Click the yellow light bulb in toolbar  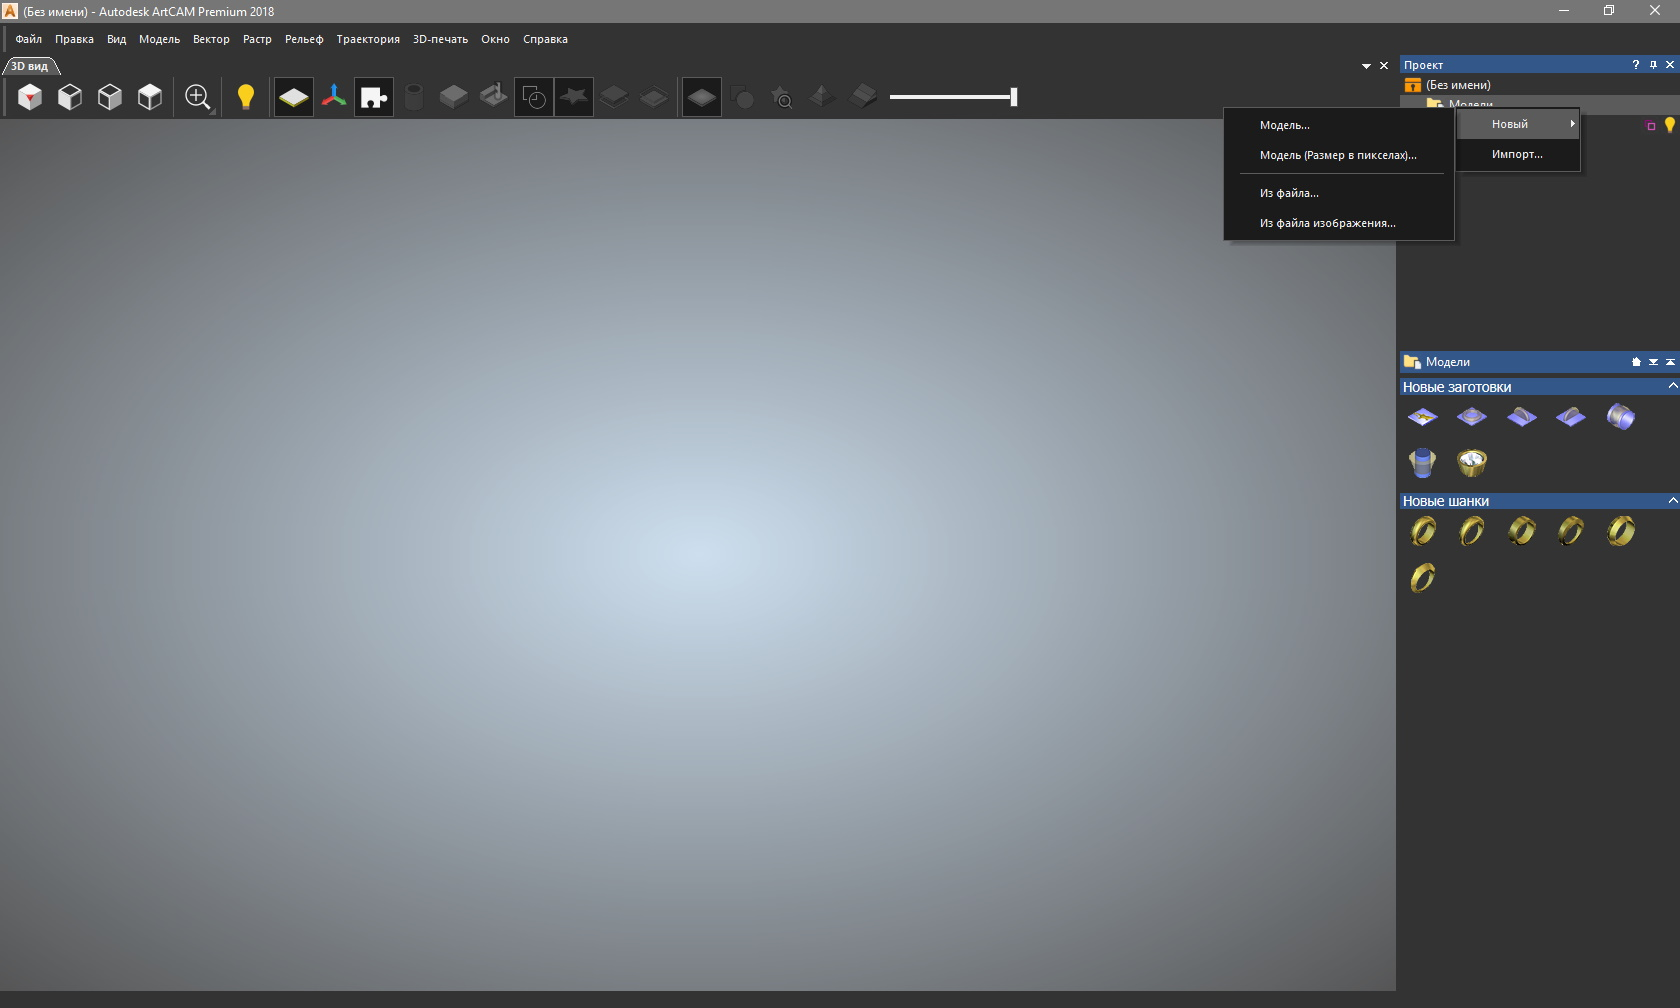[x=245, y=97]
